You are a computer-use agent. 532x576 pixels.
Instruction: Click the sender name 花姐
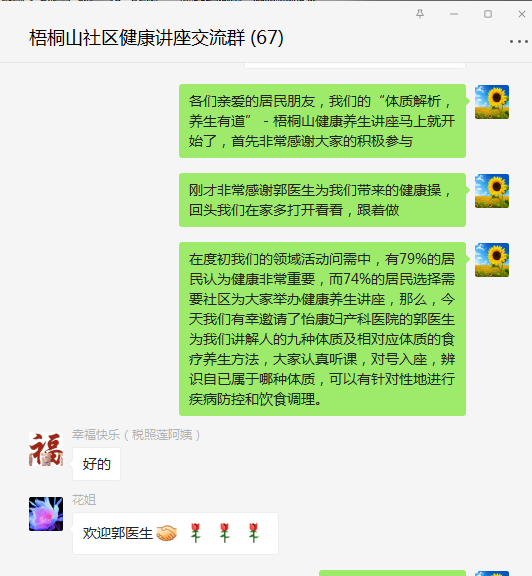pos(84,500)
